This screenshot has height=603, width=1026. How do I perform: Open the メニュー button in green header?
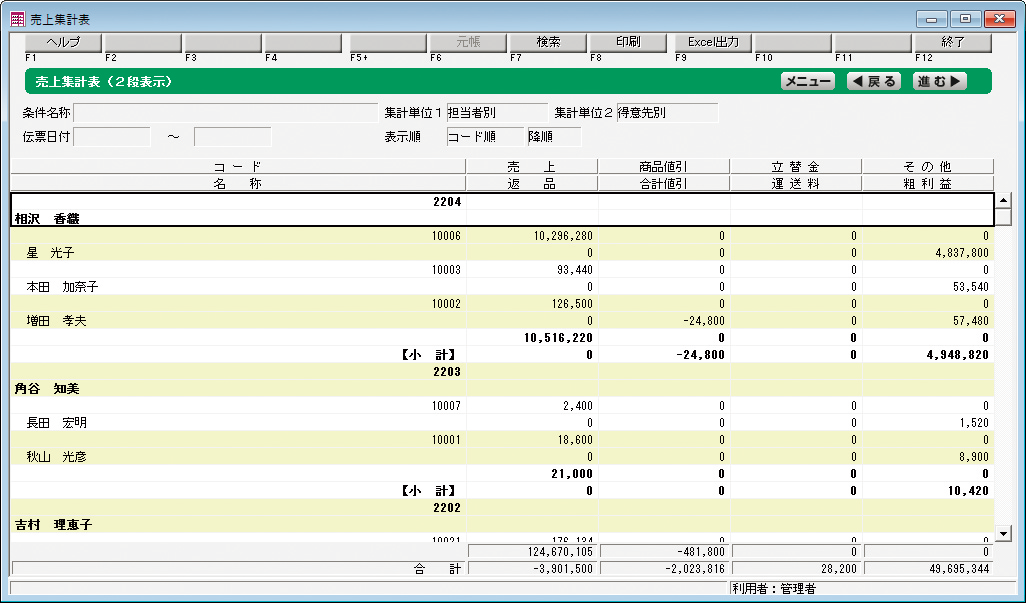807,82
